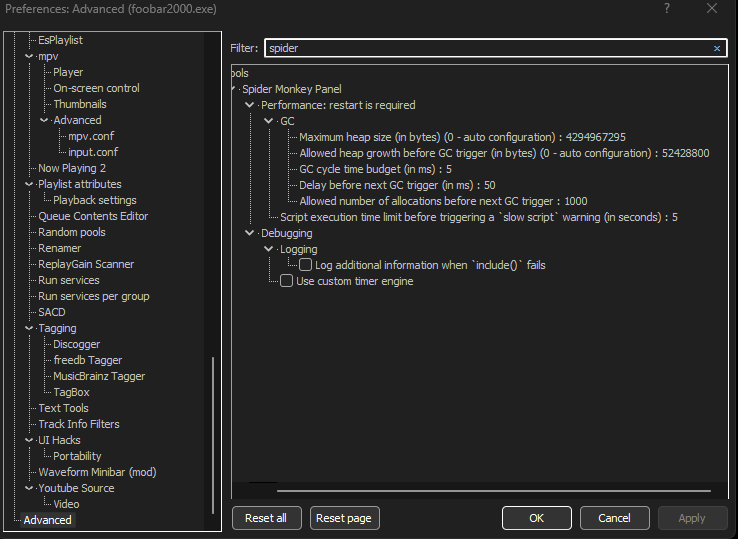Select Video under Youtube Source
This screenshot has height=539, width=738.
[66, 505]
